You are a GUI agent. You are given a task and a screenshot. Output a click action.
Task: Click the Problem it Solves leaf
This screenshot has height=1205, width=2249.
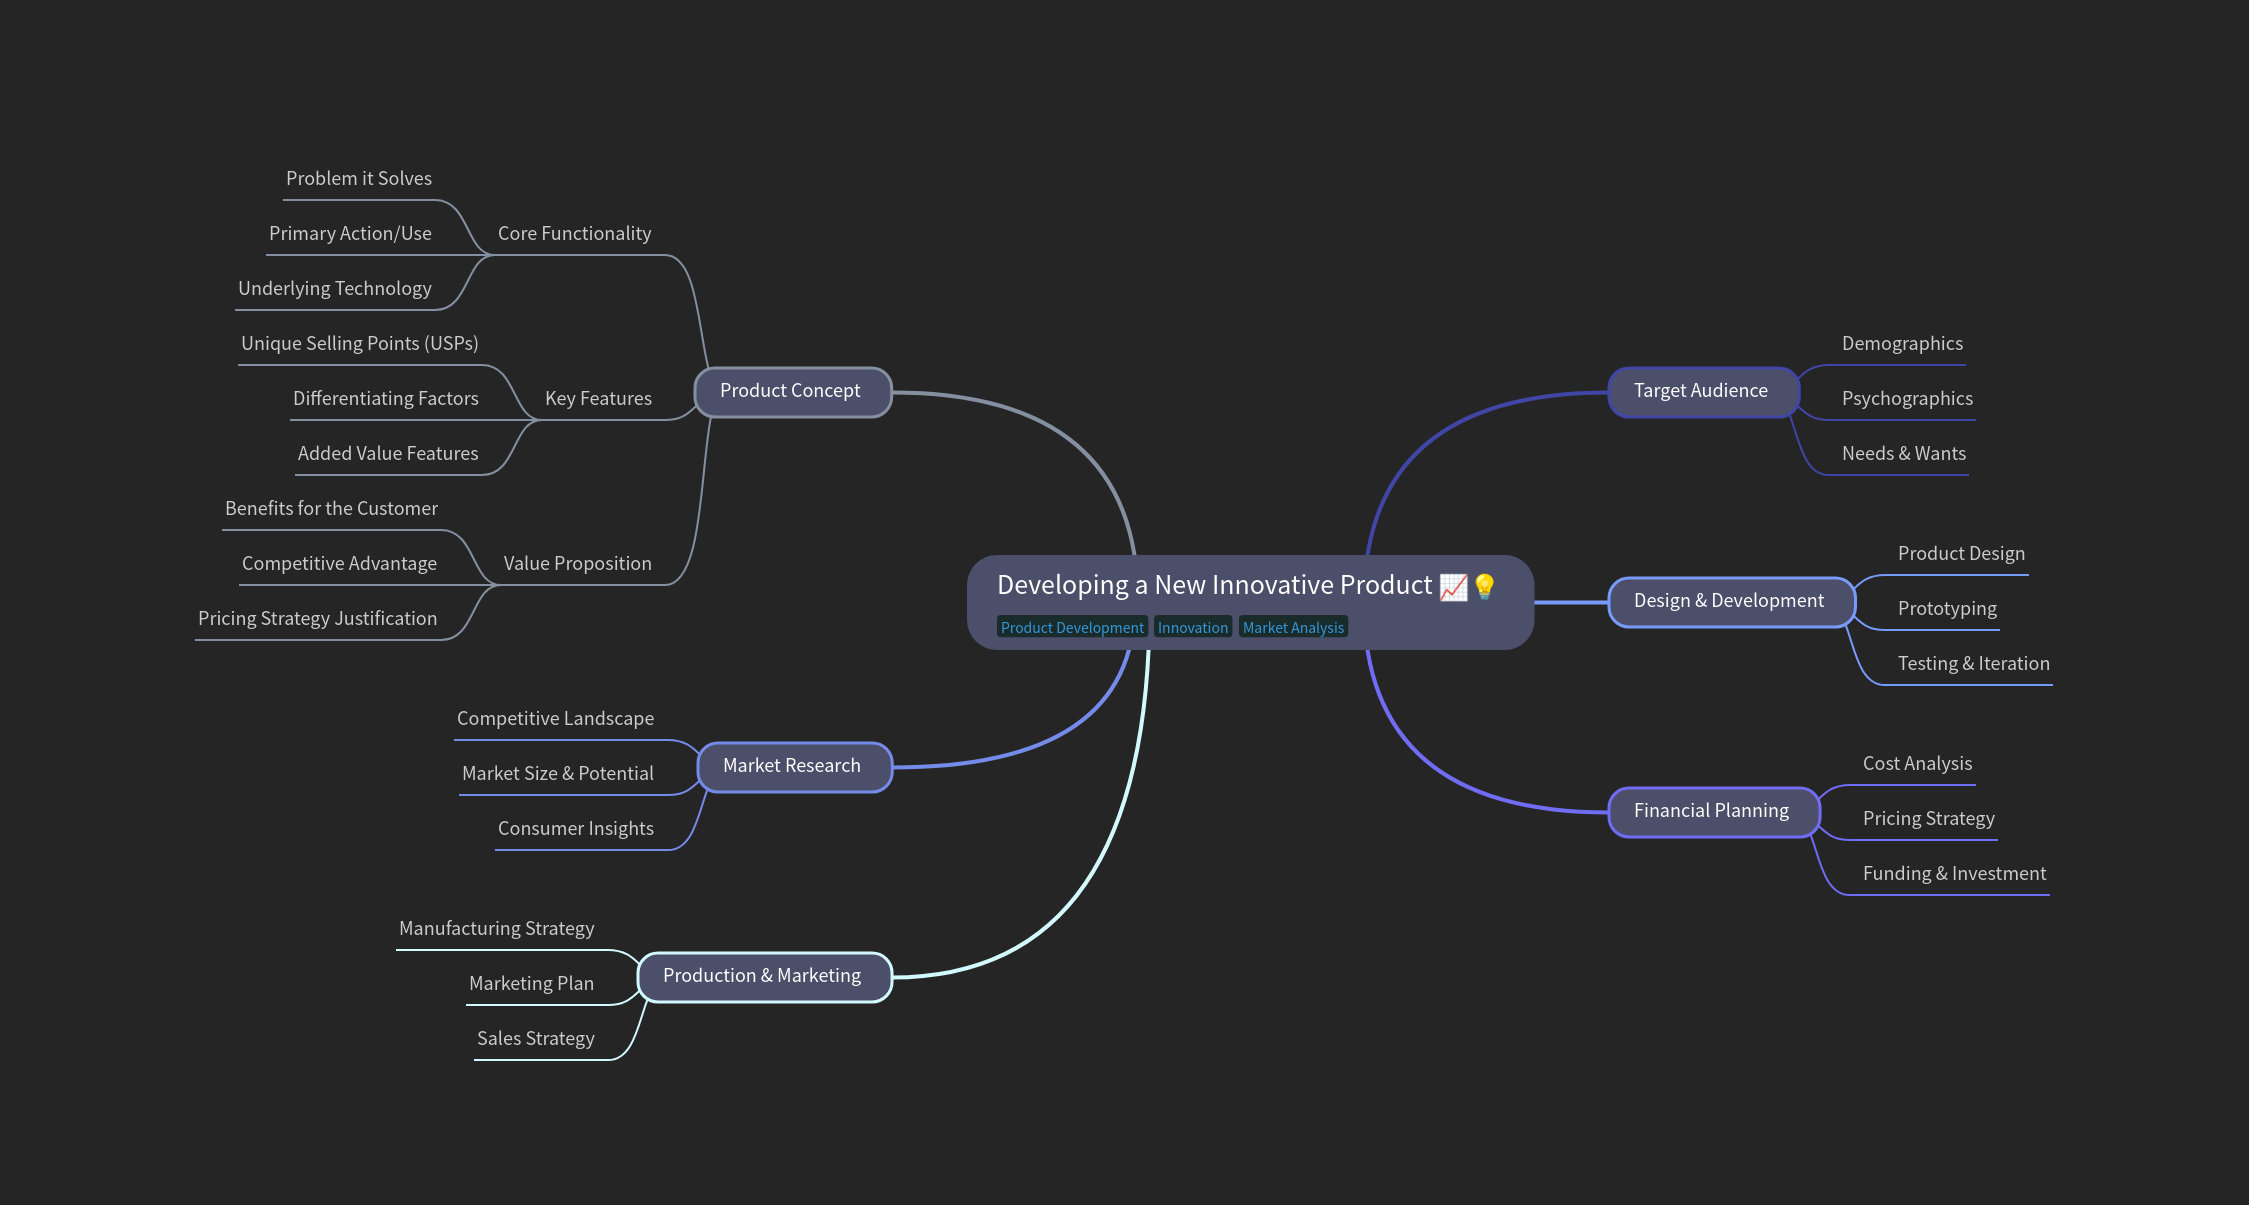(359, 179)
